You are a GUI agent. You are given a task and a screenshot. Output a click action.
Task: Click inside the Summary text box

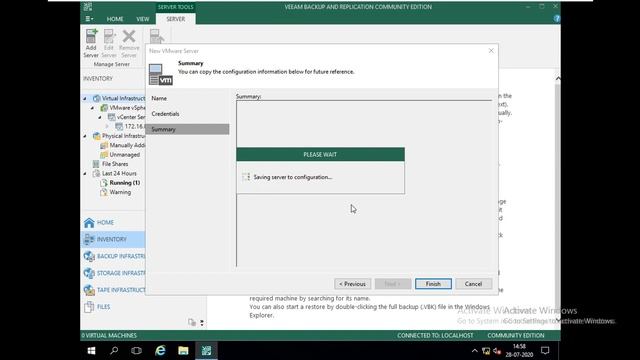pyautogui.click(x=364, y=184)
